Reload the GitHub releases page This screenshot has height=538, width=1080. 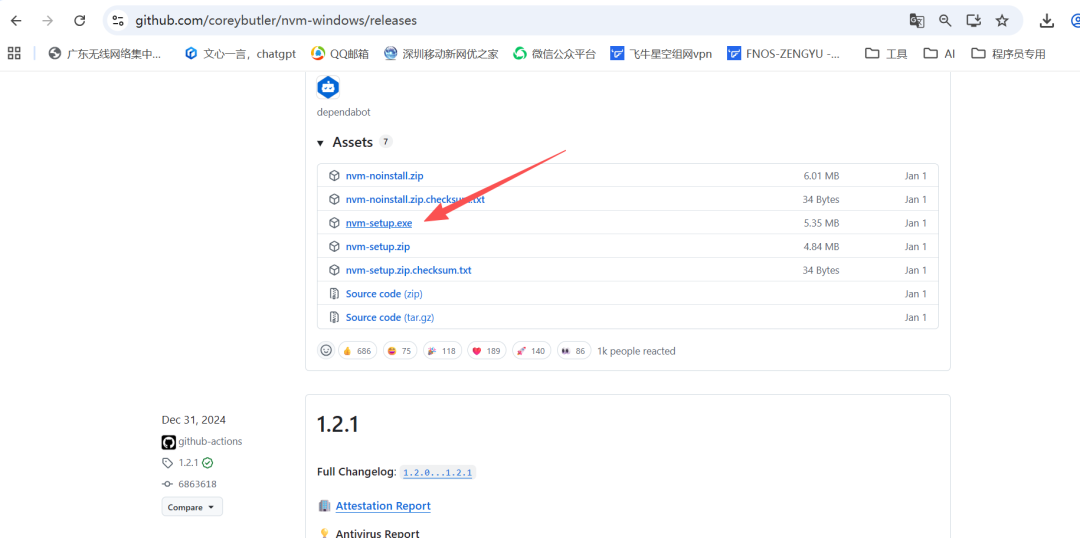pyautogui.click(x=80, y=21)
